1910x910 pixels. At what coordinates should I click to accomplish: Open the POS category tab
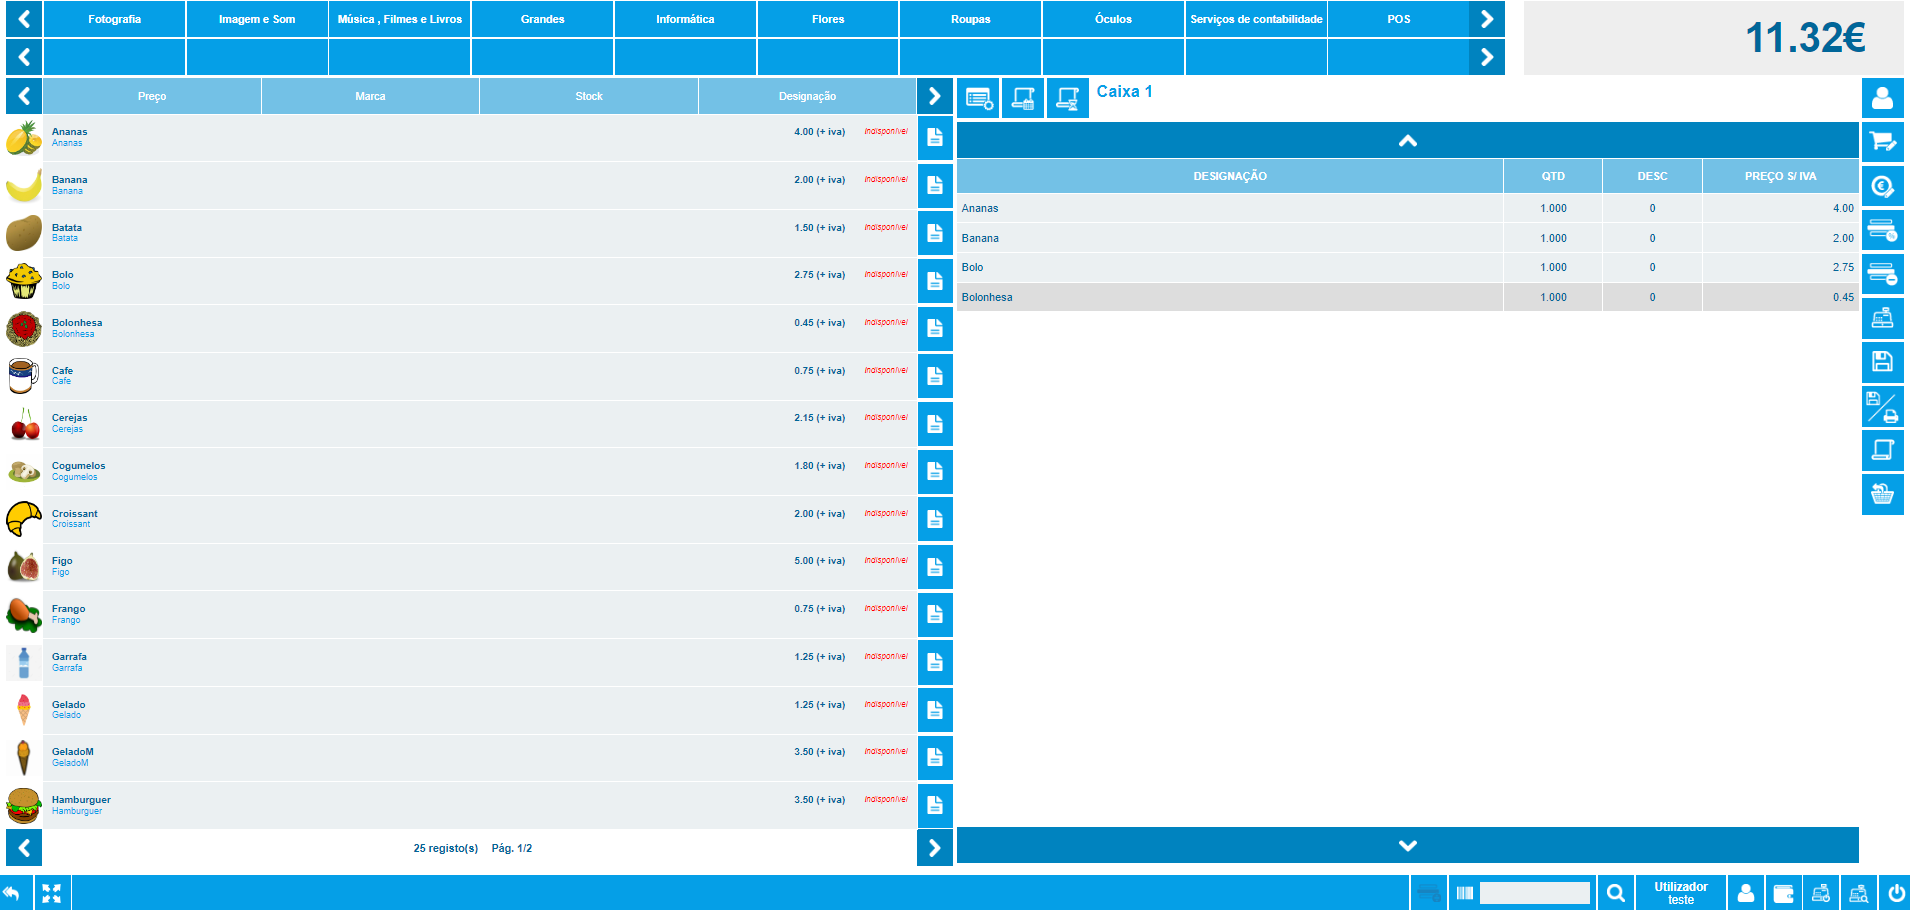1398,19
